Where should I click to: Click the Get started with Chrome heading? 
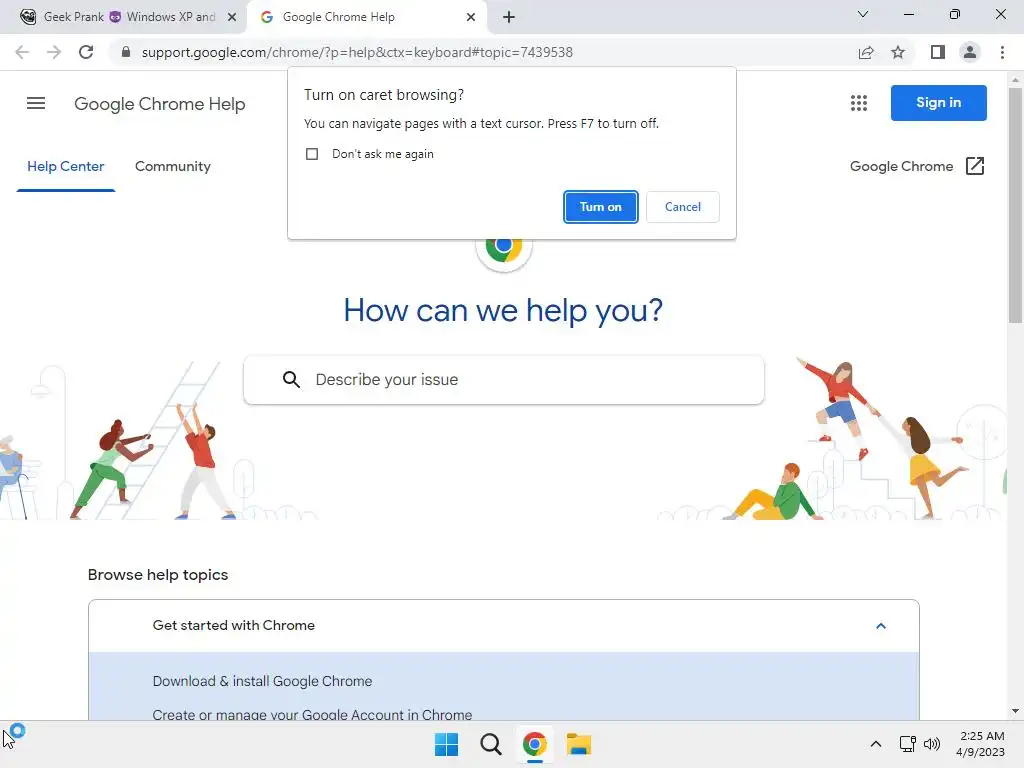point(233,626)
